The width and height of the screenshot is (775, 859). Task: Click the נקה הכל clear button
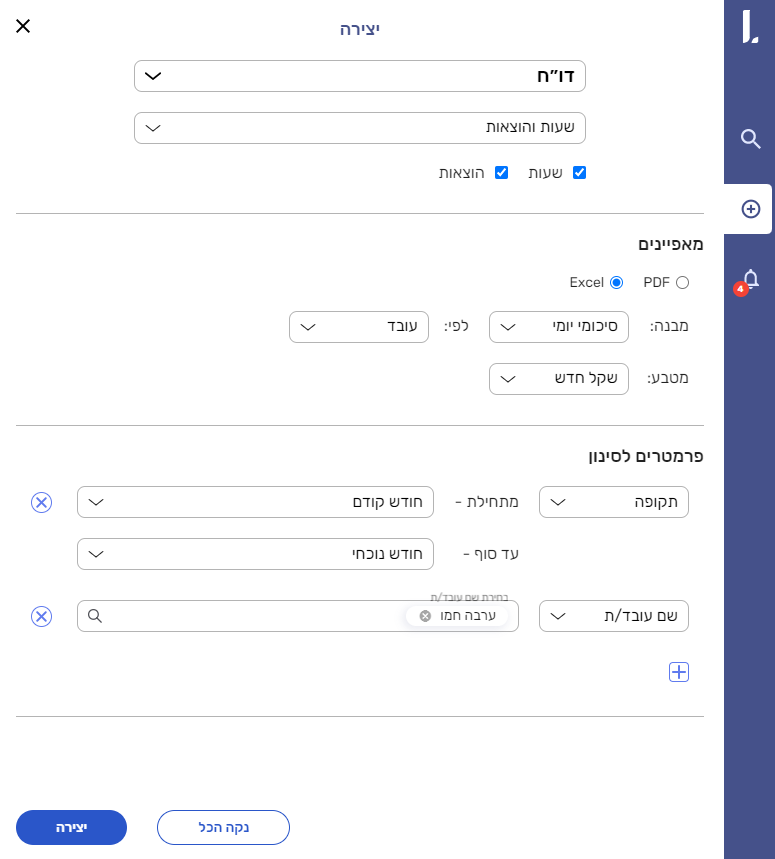[223, 828]
